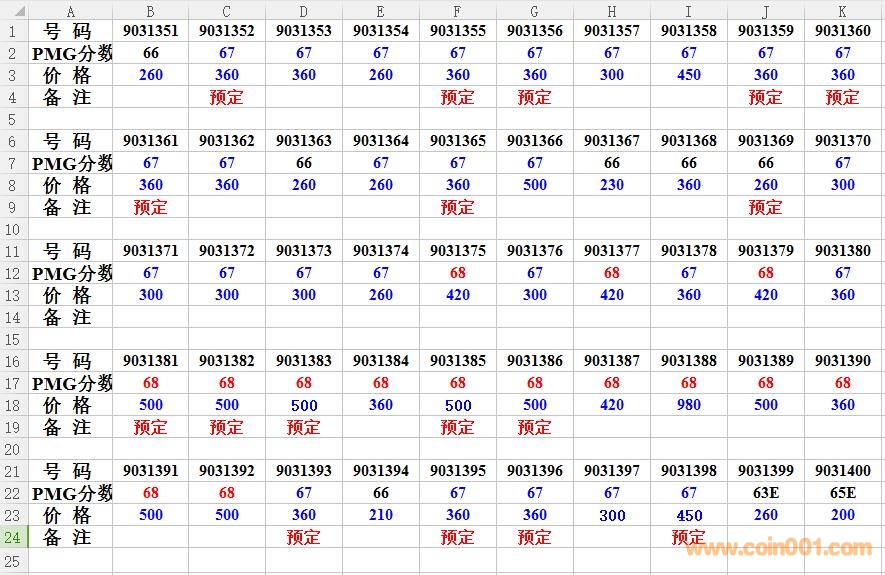Select serial cell 9031388
This screenshot has height=575, width=885.
[688, 361]
